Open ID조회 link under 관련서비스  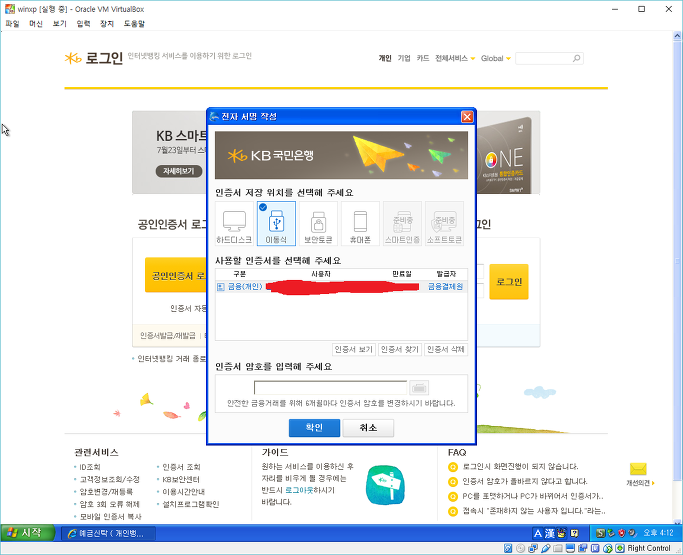[90, 467]
